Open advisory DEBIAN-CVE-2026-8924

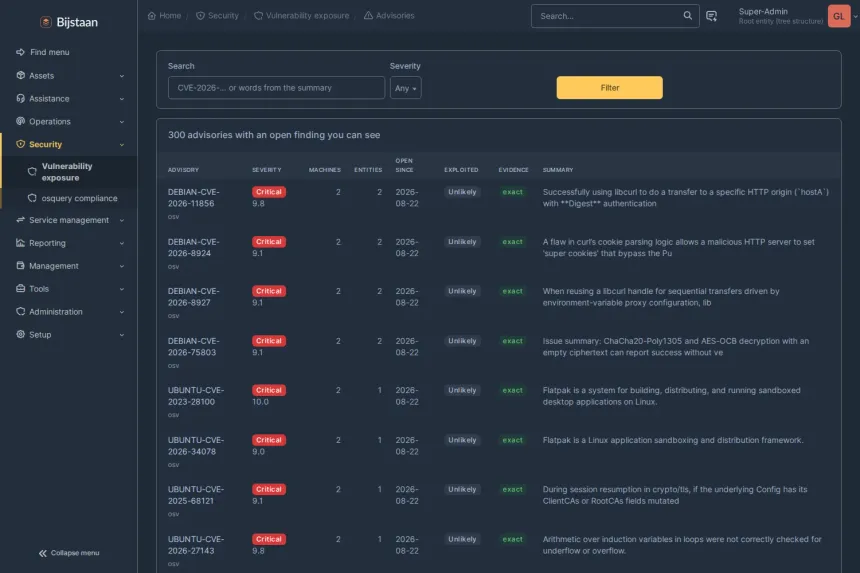194,247
